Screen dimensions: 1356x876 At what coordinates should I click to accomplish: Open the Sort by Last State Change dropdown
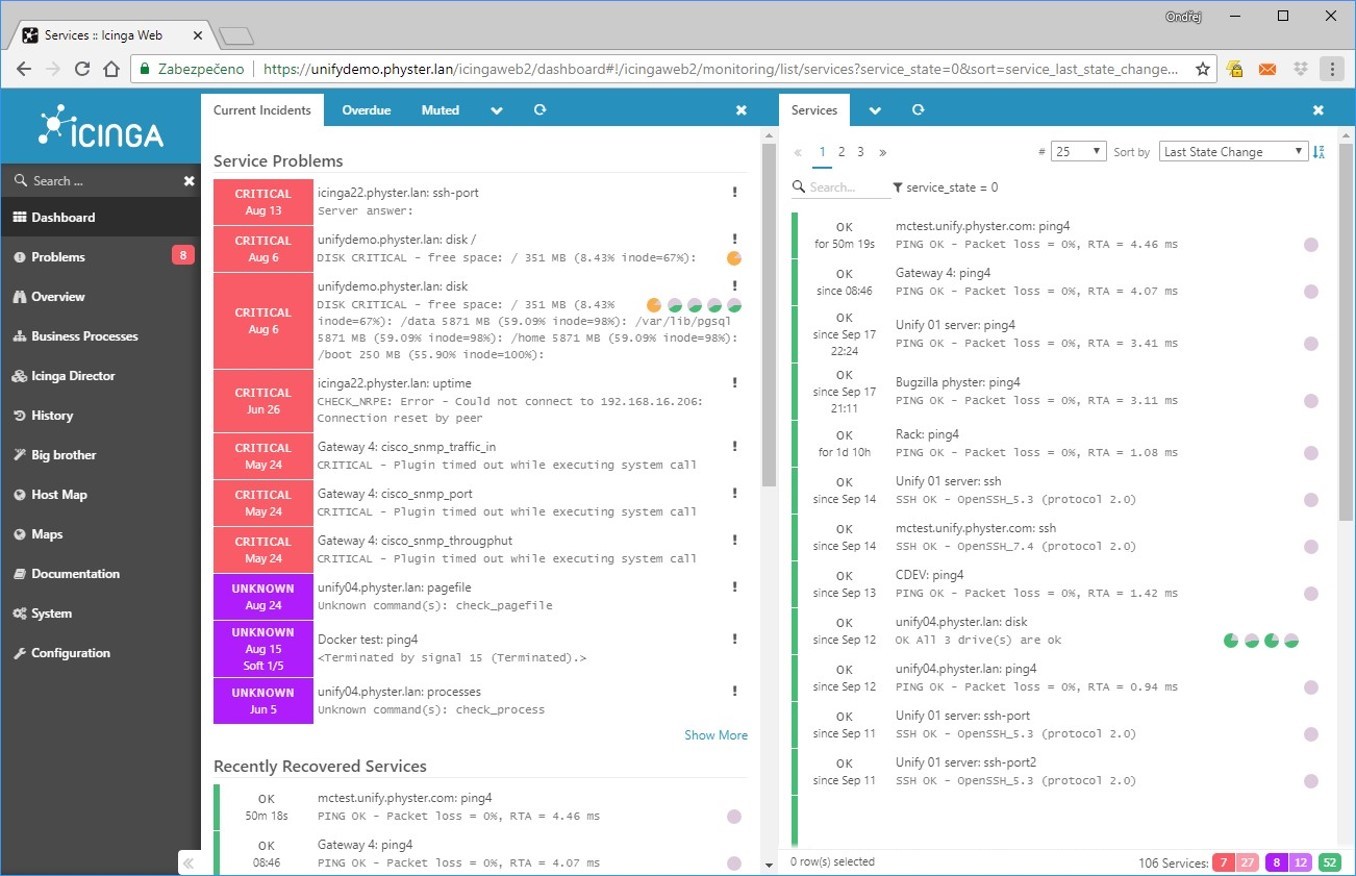point(1234,151)
